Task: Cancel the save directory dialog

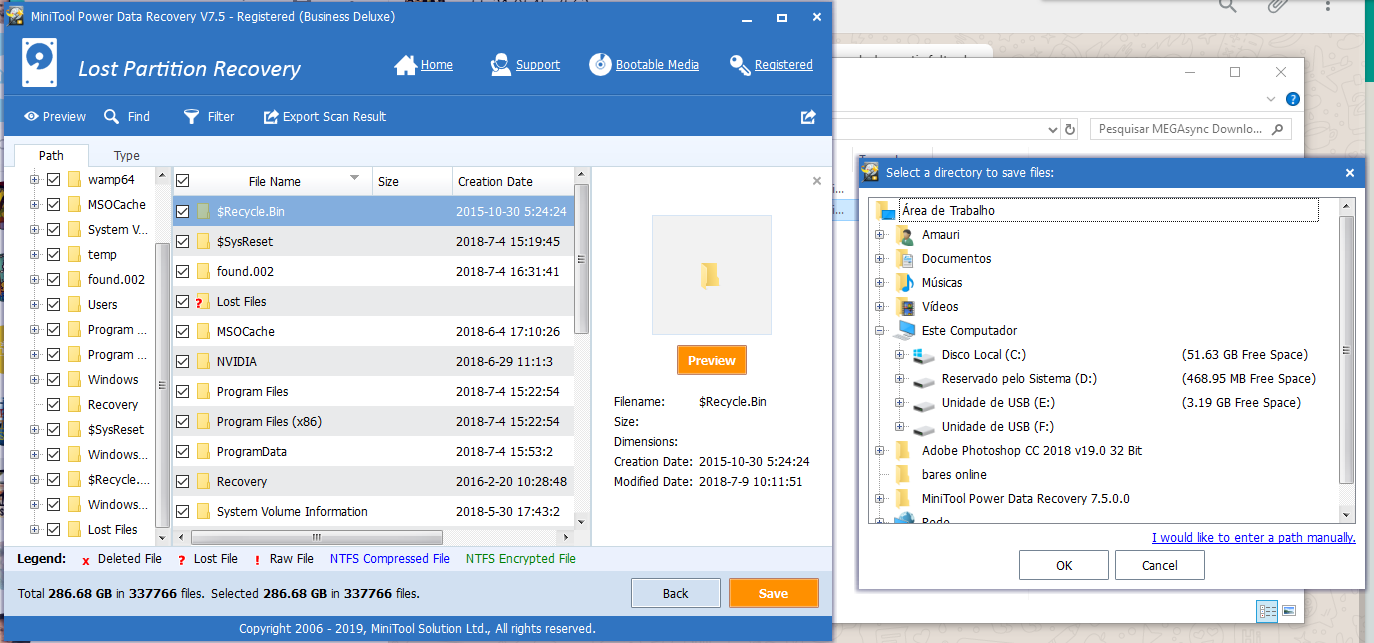Action: pyautogui.click(x=1160, y=565)
